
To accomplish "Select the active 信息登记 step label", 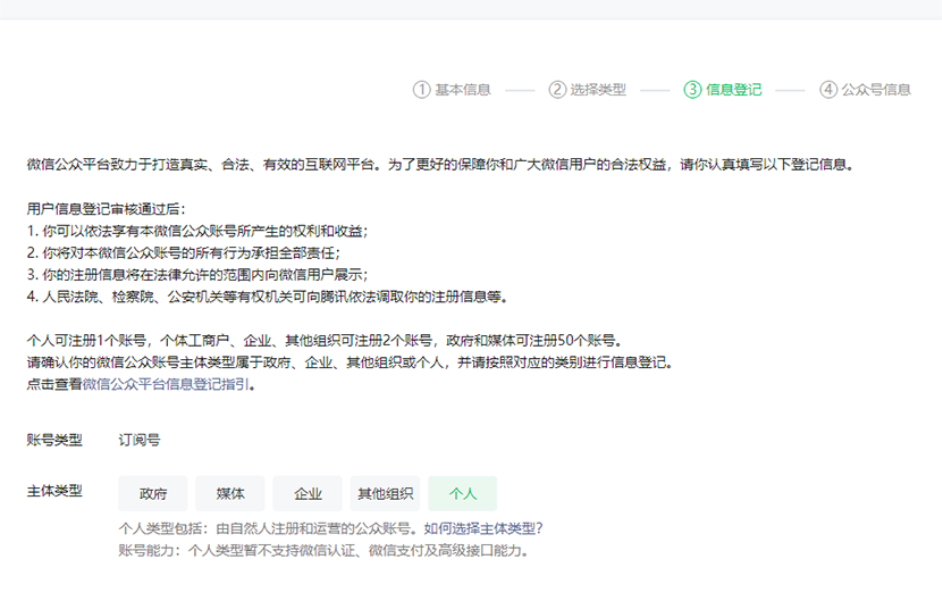I will 733,89.
